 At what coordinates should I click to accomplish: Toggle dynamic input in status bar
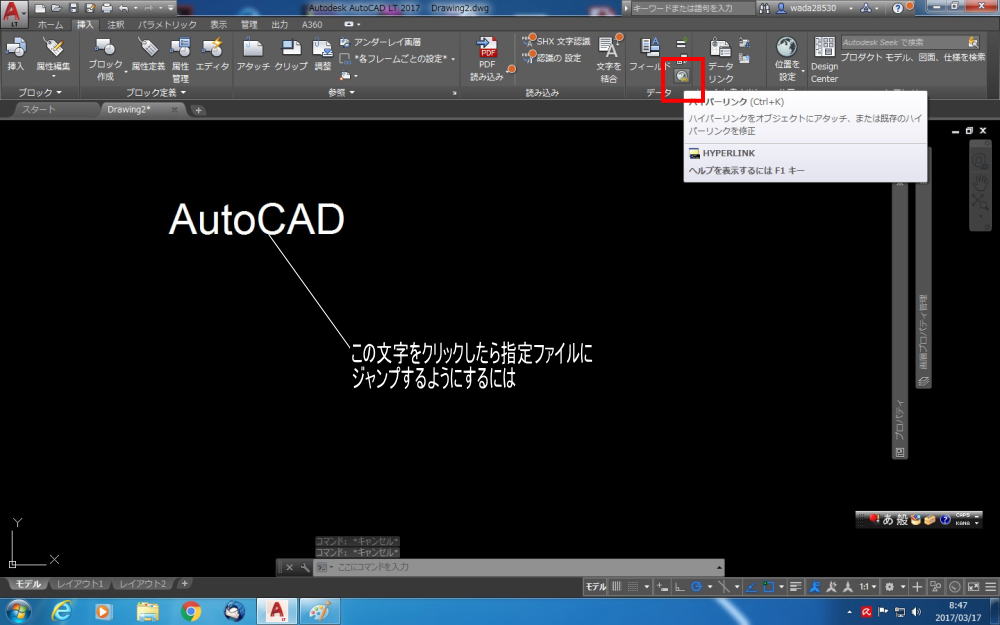pos(663,587)
